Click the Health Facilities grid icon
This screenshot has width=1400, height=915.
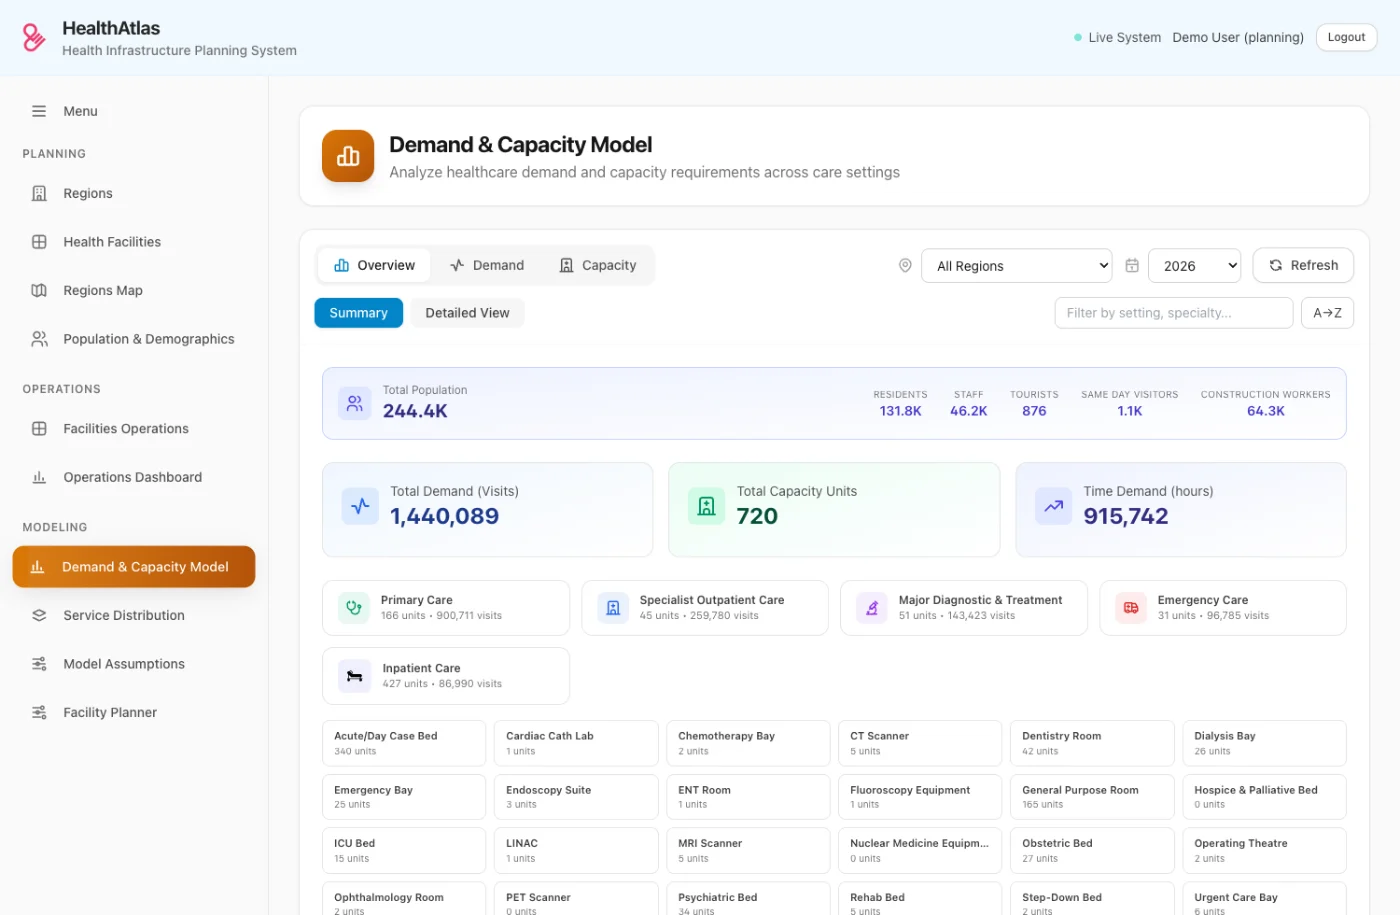39,242
